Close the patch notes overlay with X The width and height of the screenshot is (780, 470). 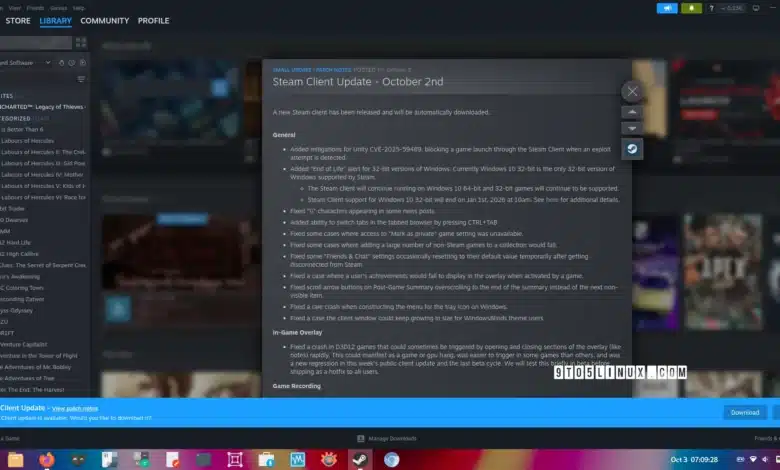point(632,92)
